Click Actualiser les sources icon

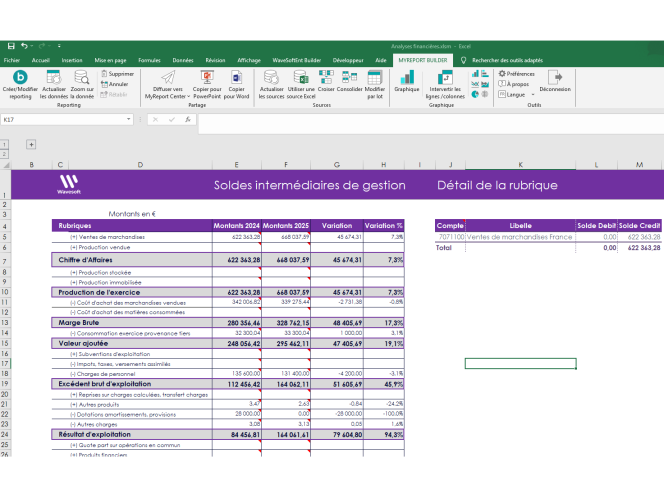click(x=271, y=77)
